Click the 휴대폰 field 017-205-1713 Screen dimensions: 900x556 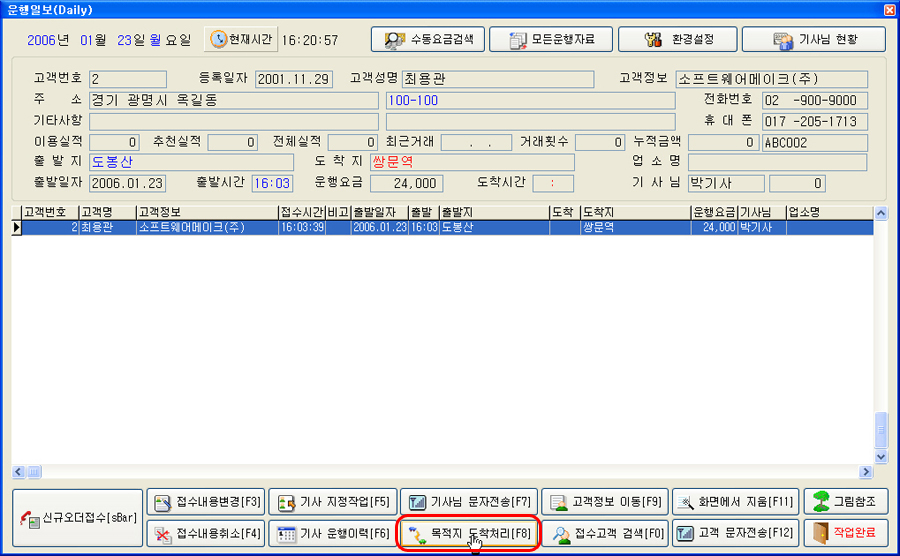(x=814, y=122)
